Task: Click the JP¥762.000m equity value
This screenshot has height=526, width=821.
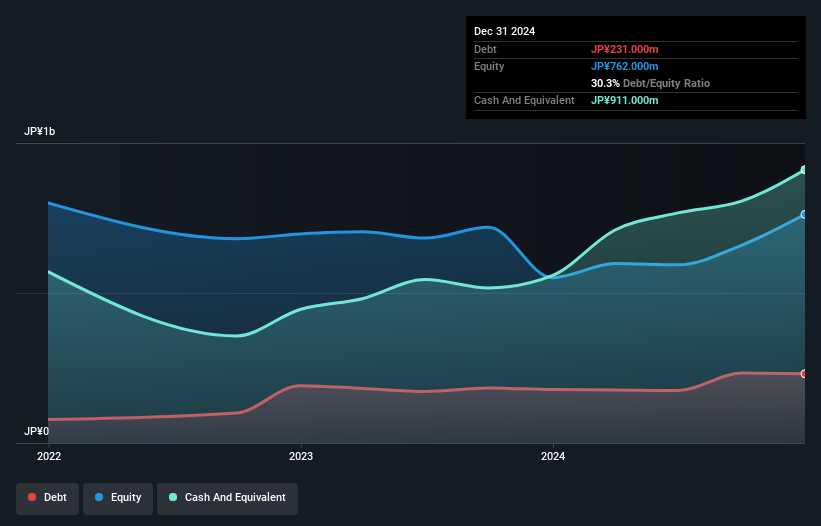Action: coord(625,66)
